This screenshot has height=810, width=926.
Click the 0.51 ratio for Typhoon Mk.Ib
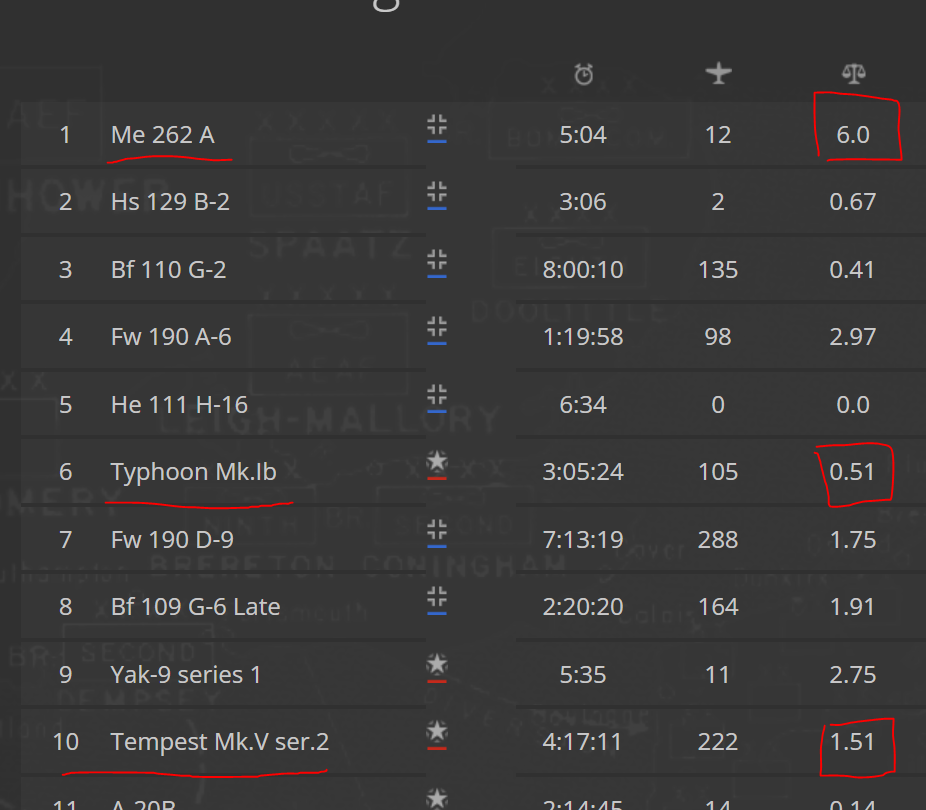click(x=852, y=472)
